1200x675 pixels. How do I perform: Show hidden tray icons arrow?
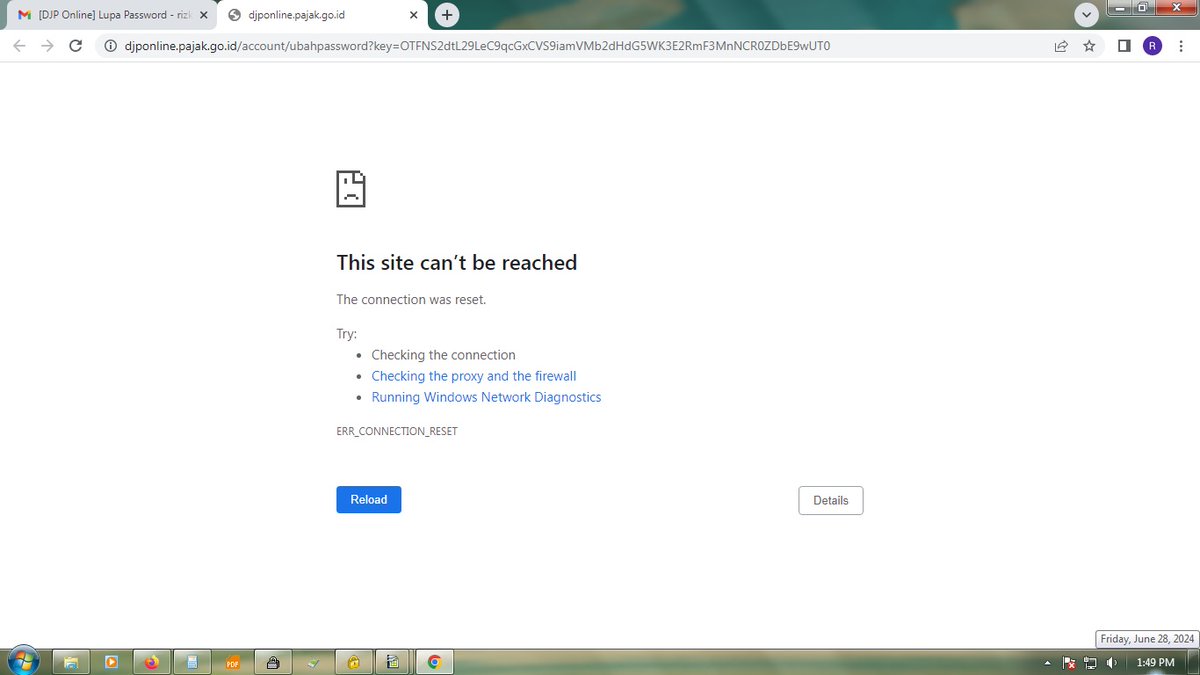click(1047, 663)
